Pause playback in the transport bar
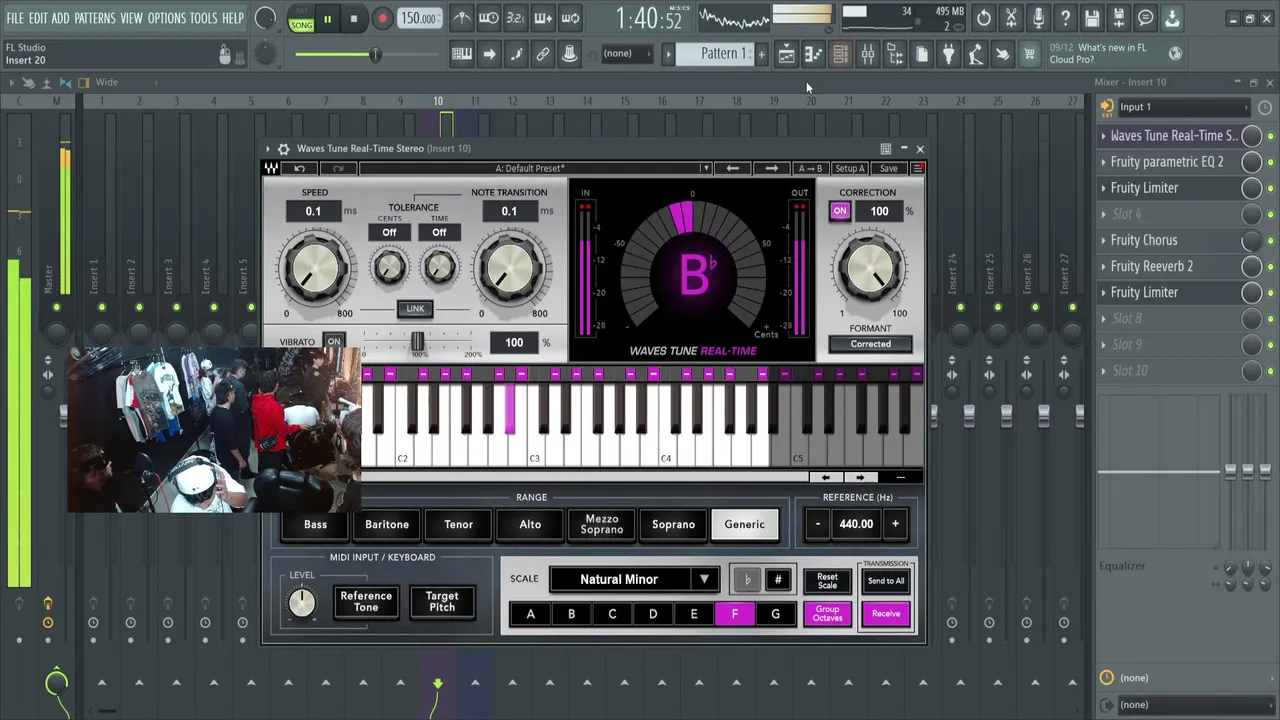Screen dimensions: 1280x720 click(x=327, y=19)
